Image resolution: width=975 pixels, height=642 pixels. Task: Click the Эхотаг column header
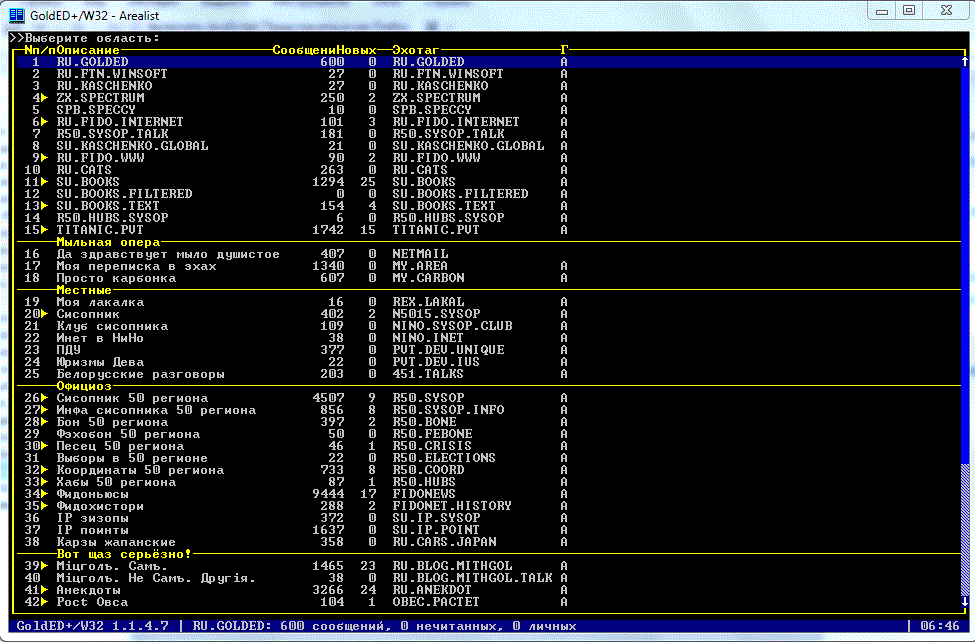click(416, 50)
